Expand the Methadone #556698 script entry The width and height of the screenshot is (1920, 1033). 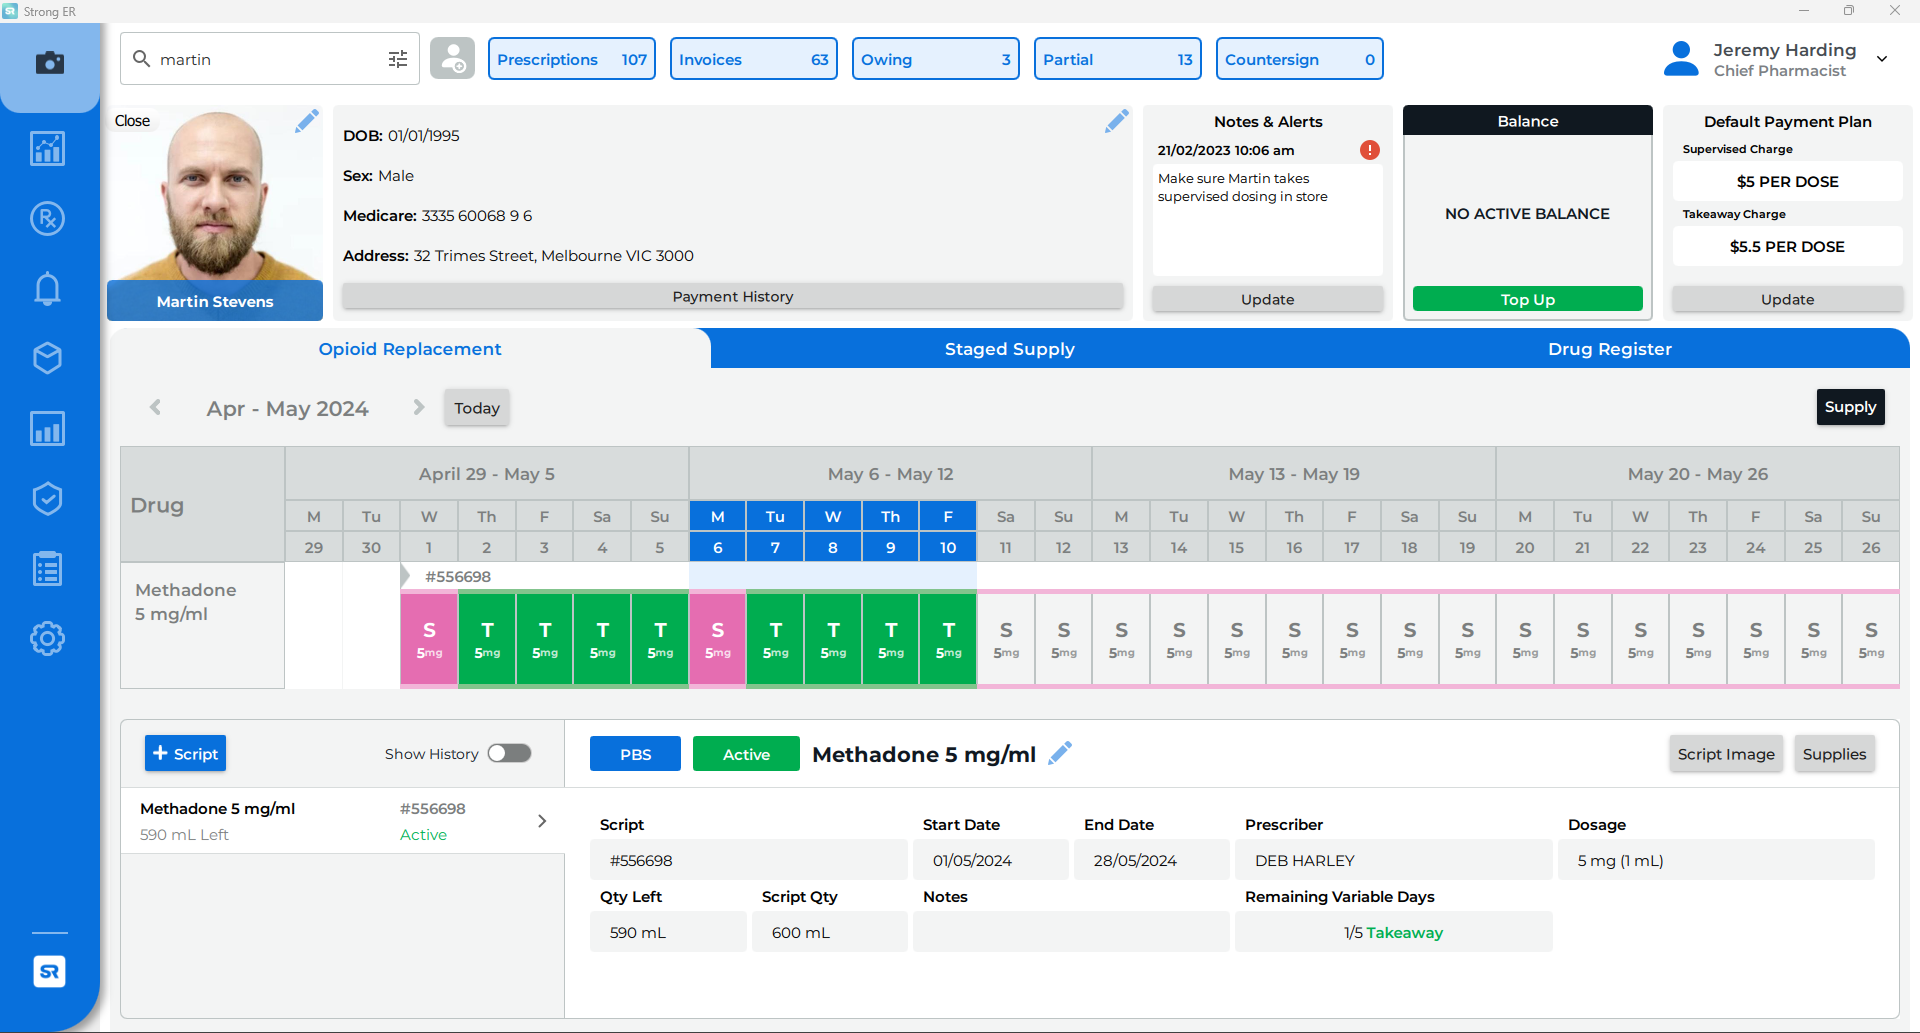point(542,820)
